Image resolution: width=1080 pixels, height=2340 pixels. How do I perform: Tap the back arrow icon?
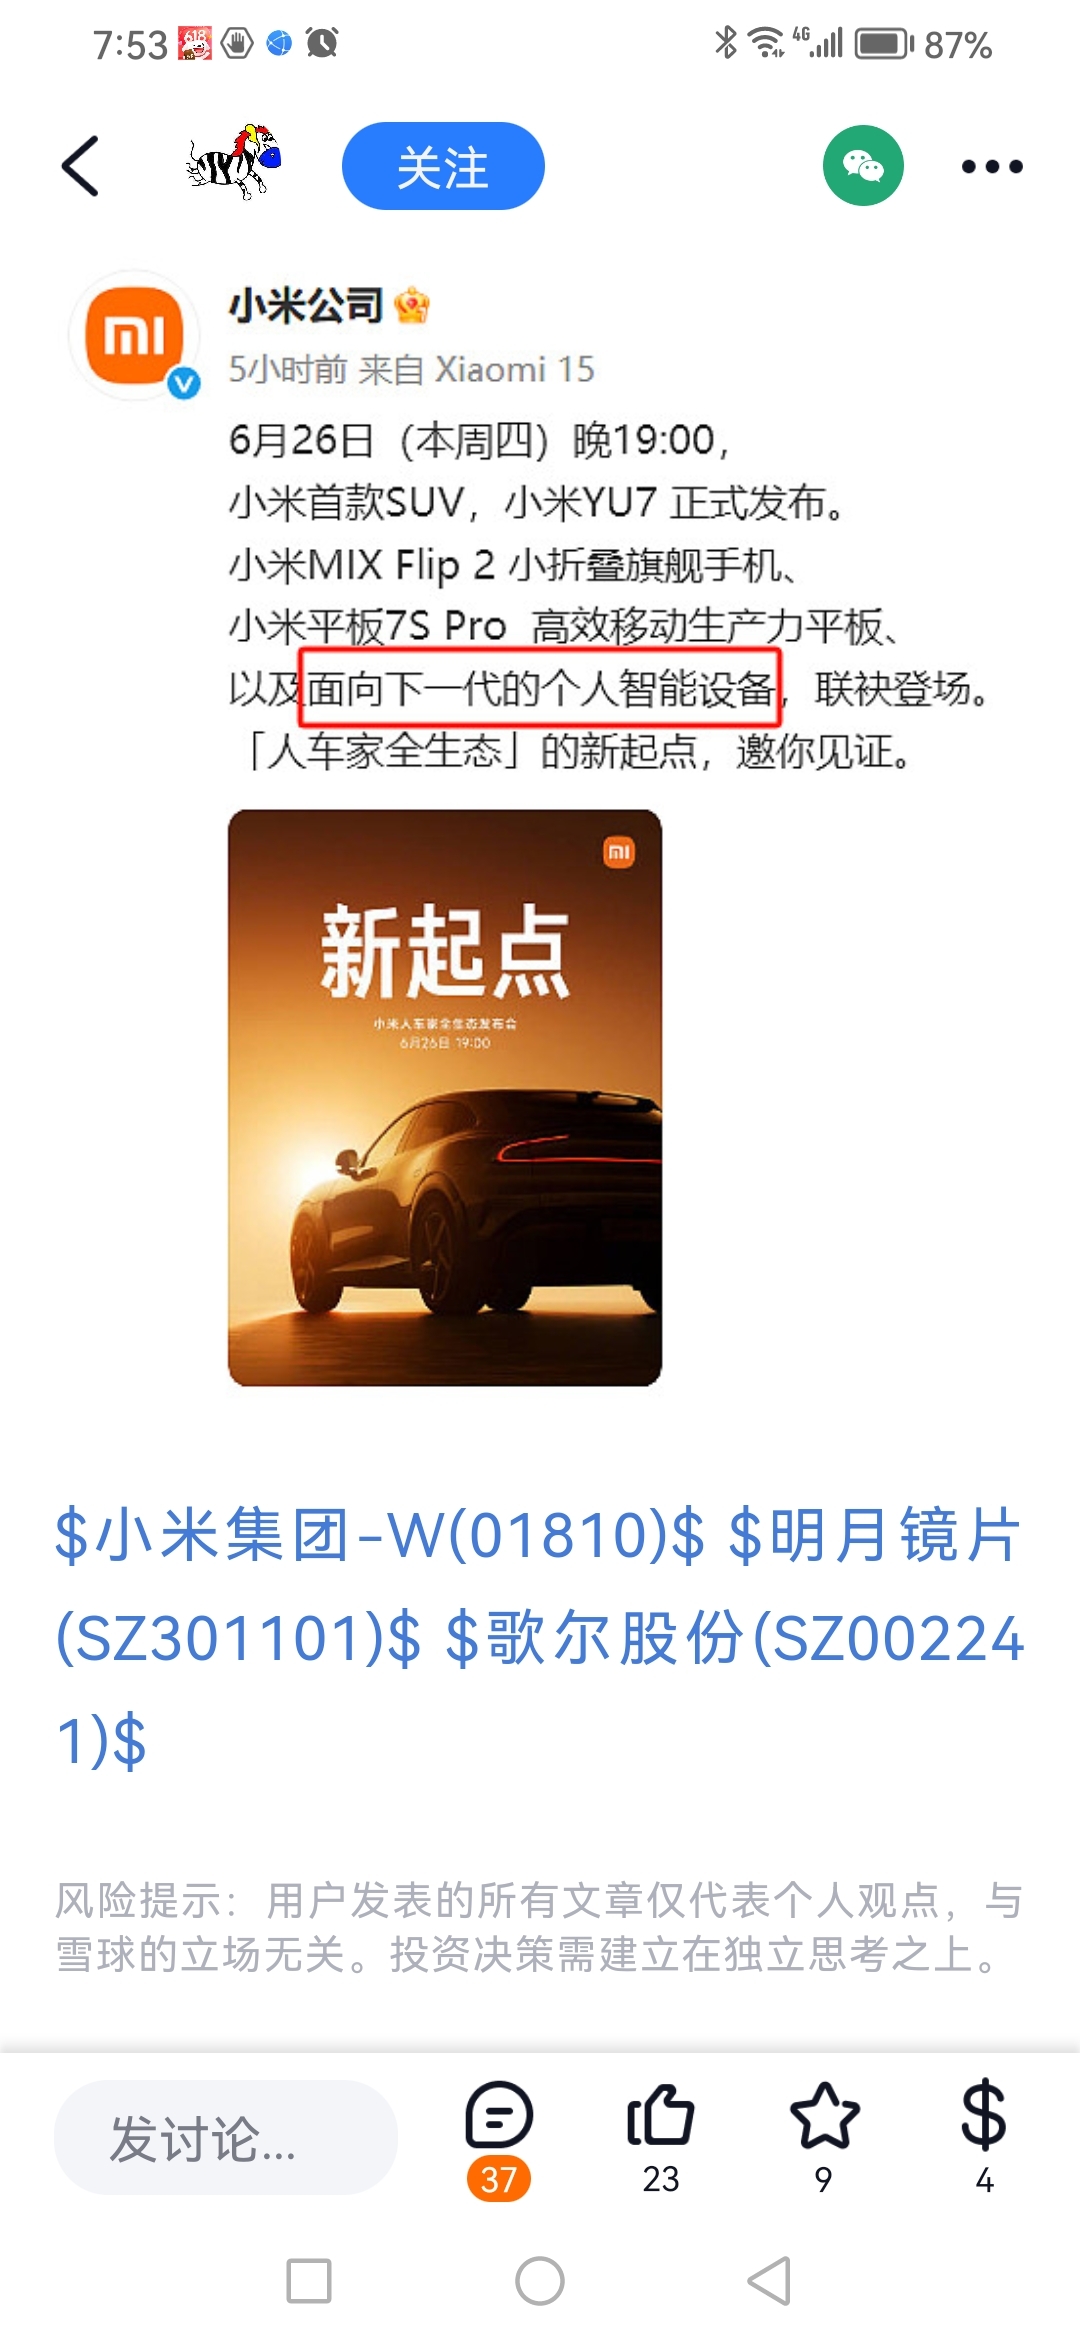(x=81, y=166)
